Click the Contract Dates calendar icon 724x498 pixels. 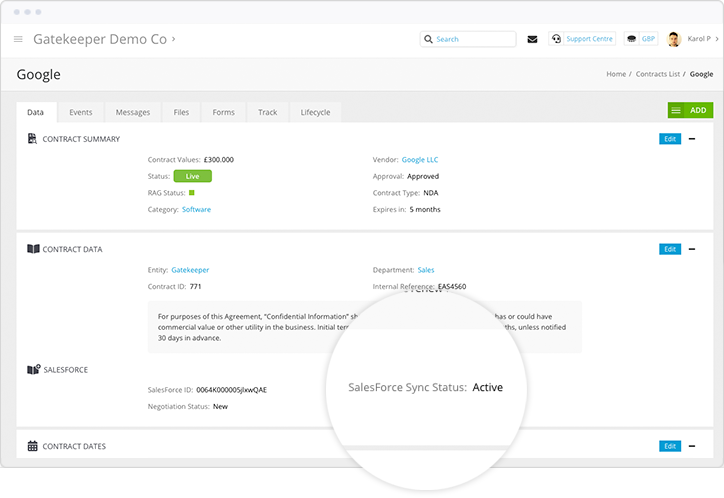click(x=32, y=446)
